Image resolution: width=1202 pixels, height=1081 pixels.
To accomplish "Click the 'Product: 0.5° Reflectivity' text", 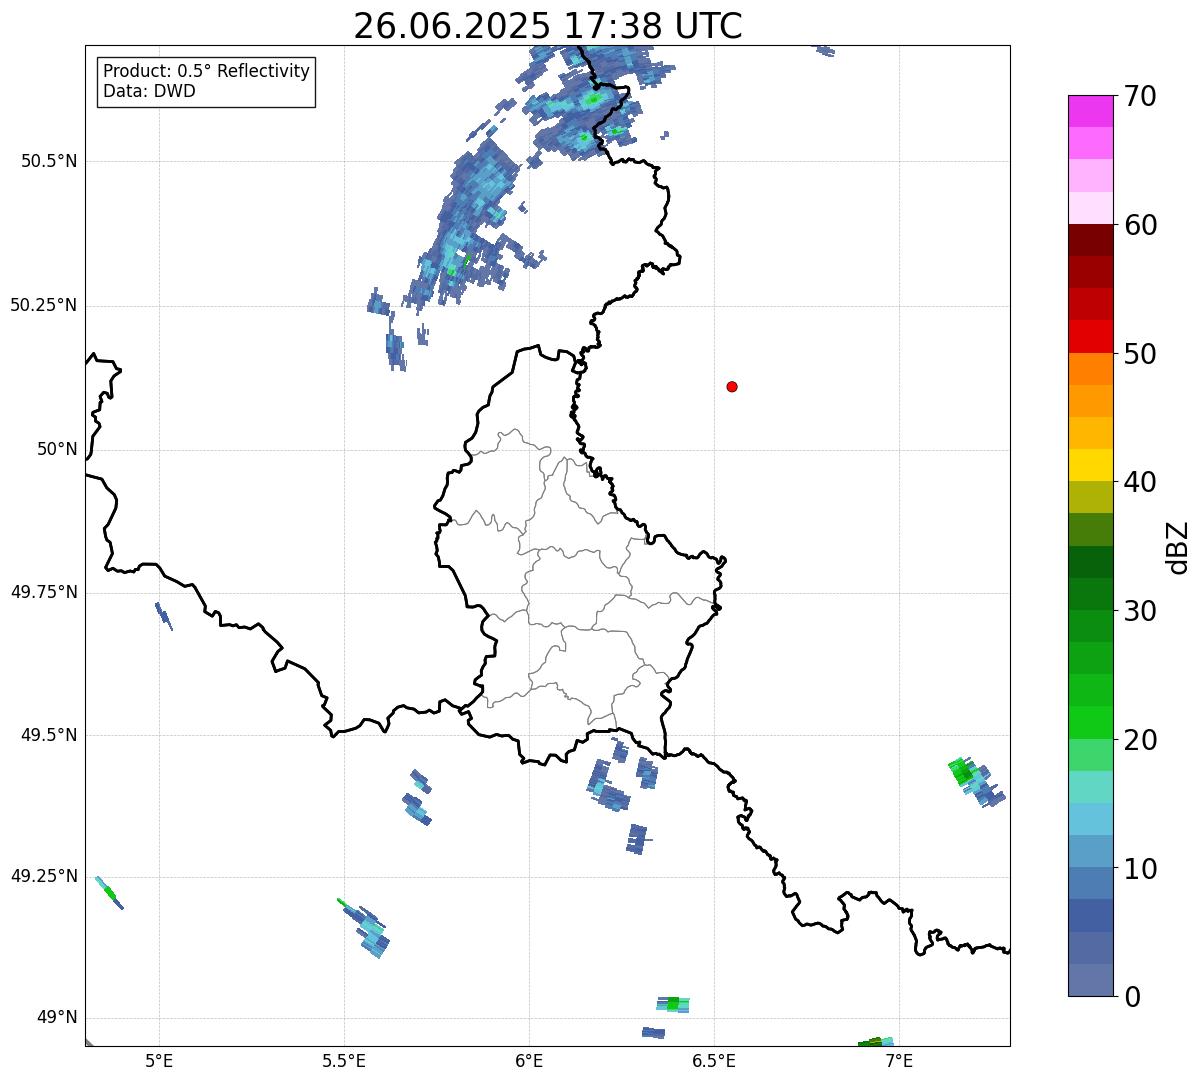I will [206, 72].
